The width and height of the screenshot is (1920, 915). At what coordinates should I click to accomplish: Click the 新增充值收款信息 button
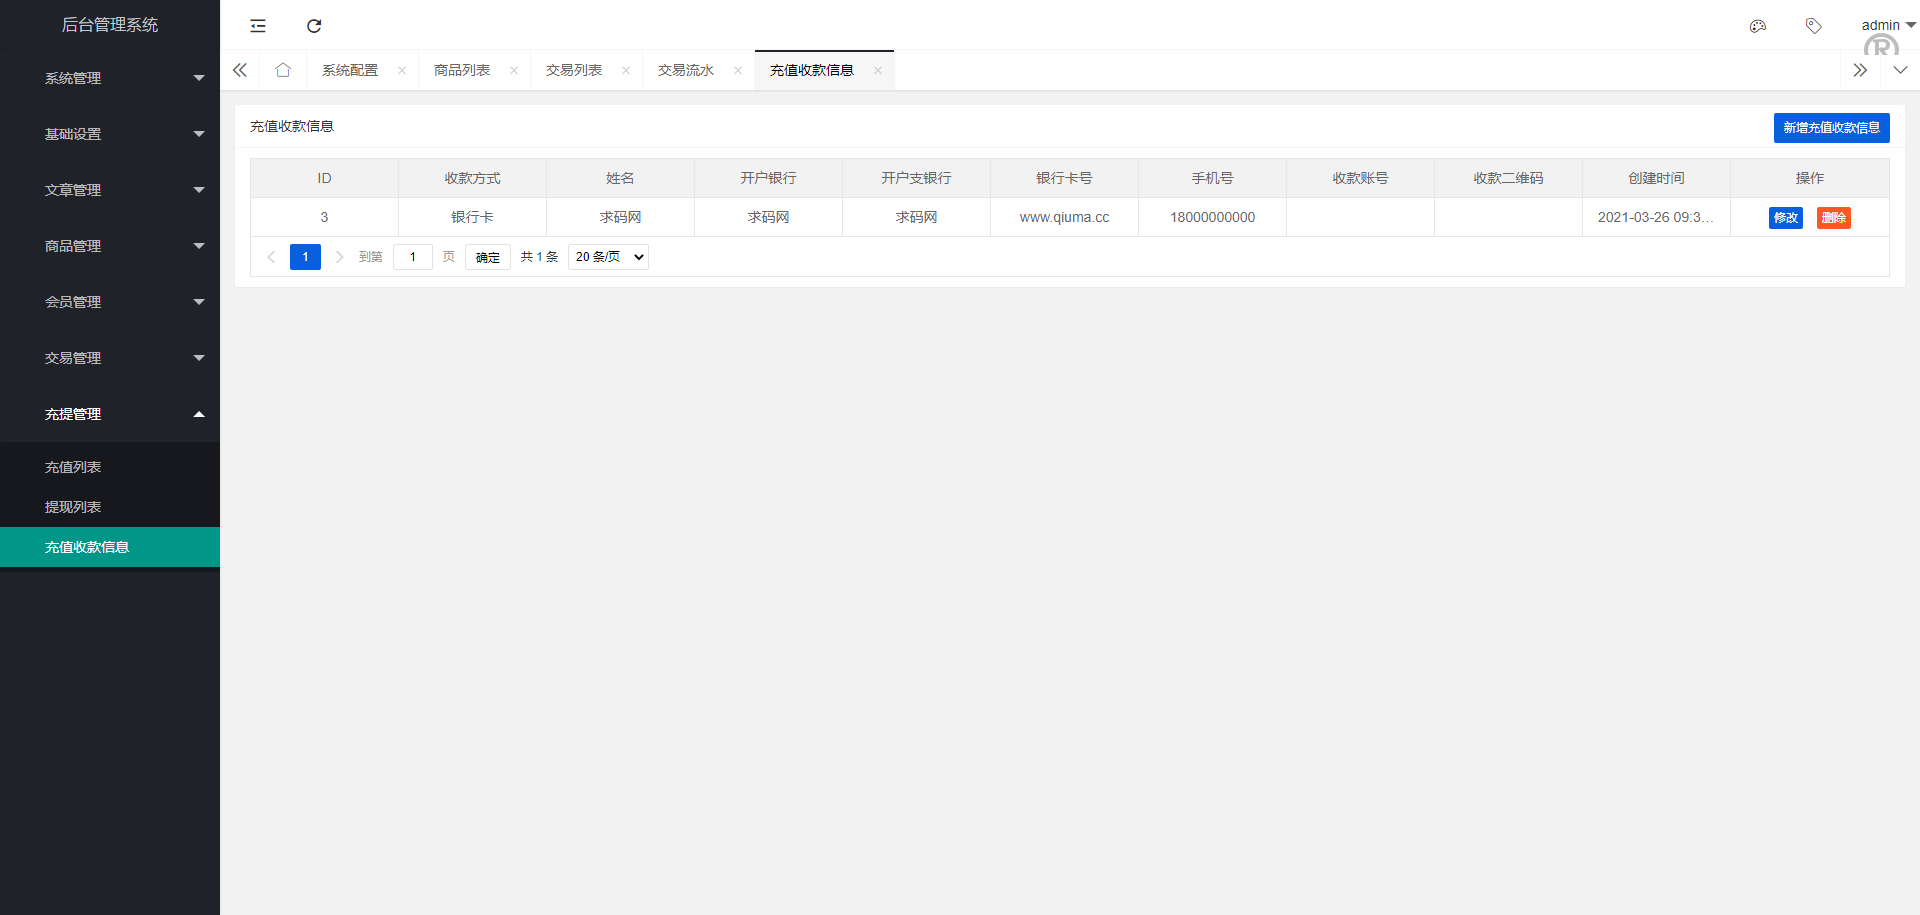[1831, 128]
